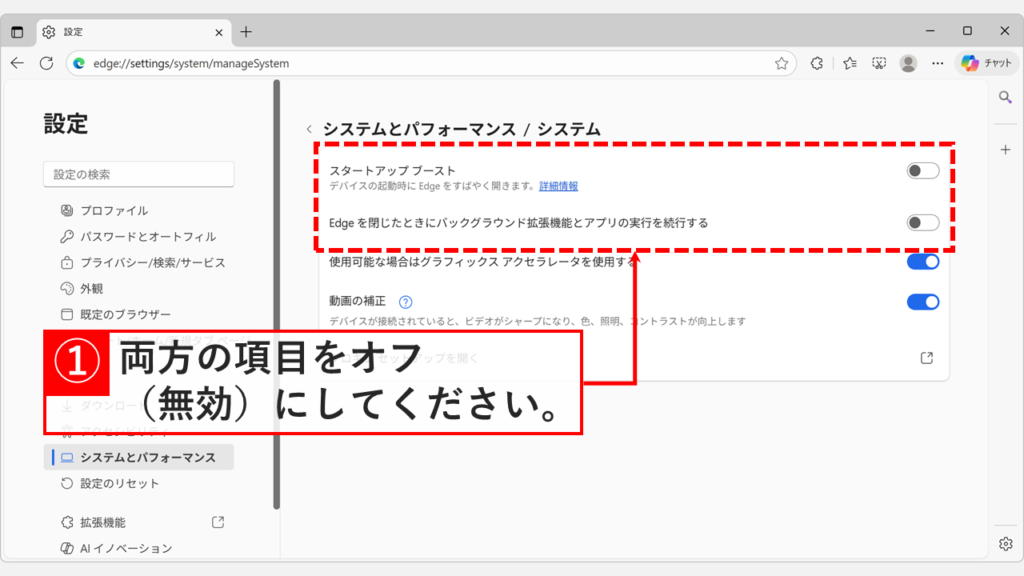Open PC startup settings via external link button
This screenshot has width=1024, height=576.
(925, 356)
